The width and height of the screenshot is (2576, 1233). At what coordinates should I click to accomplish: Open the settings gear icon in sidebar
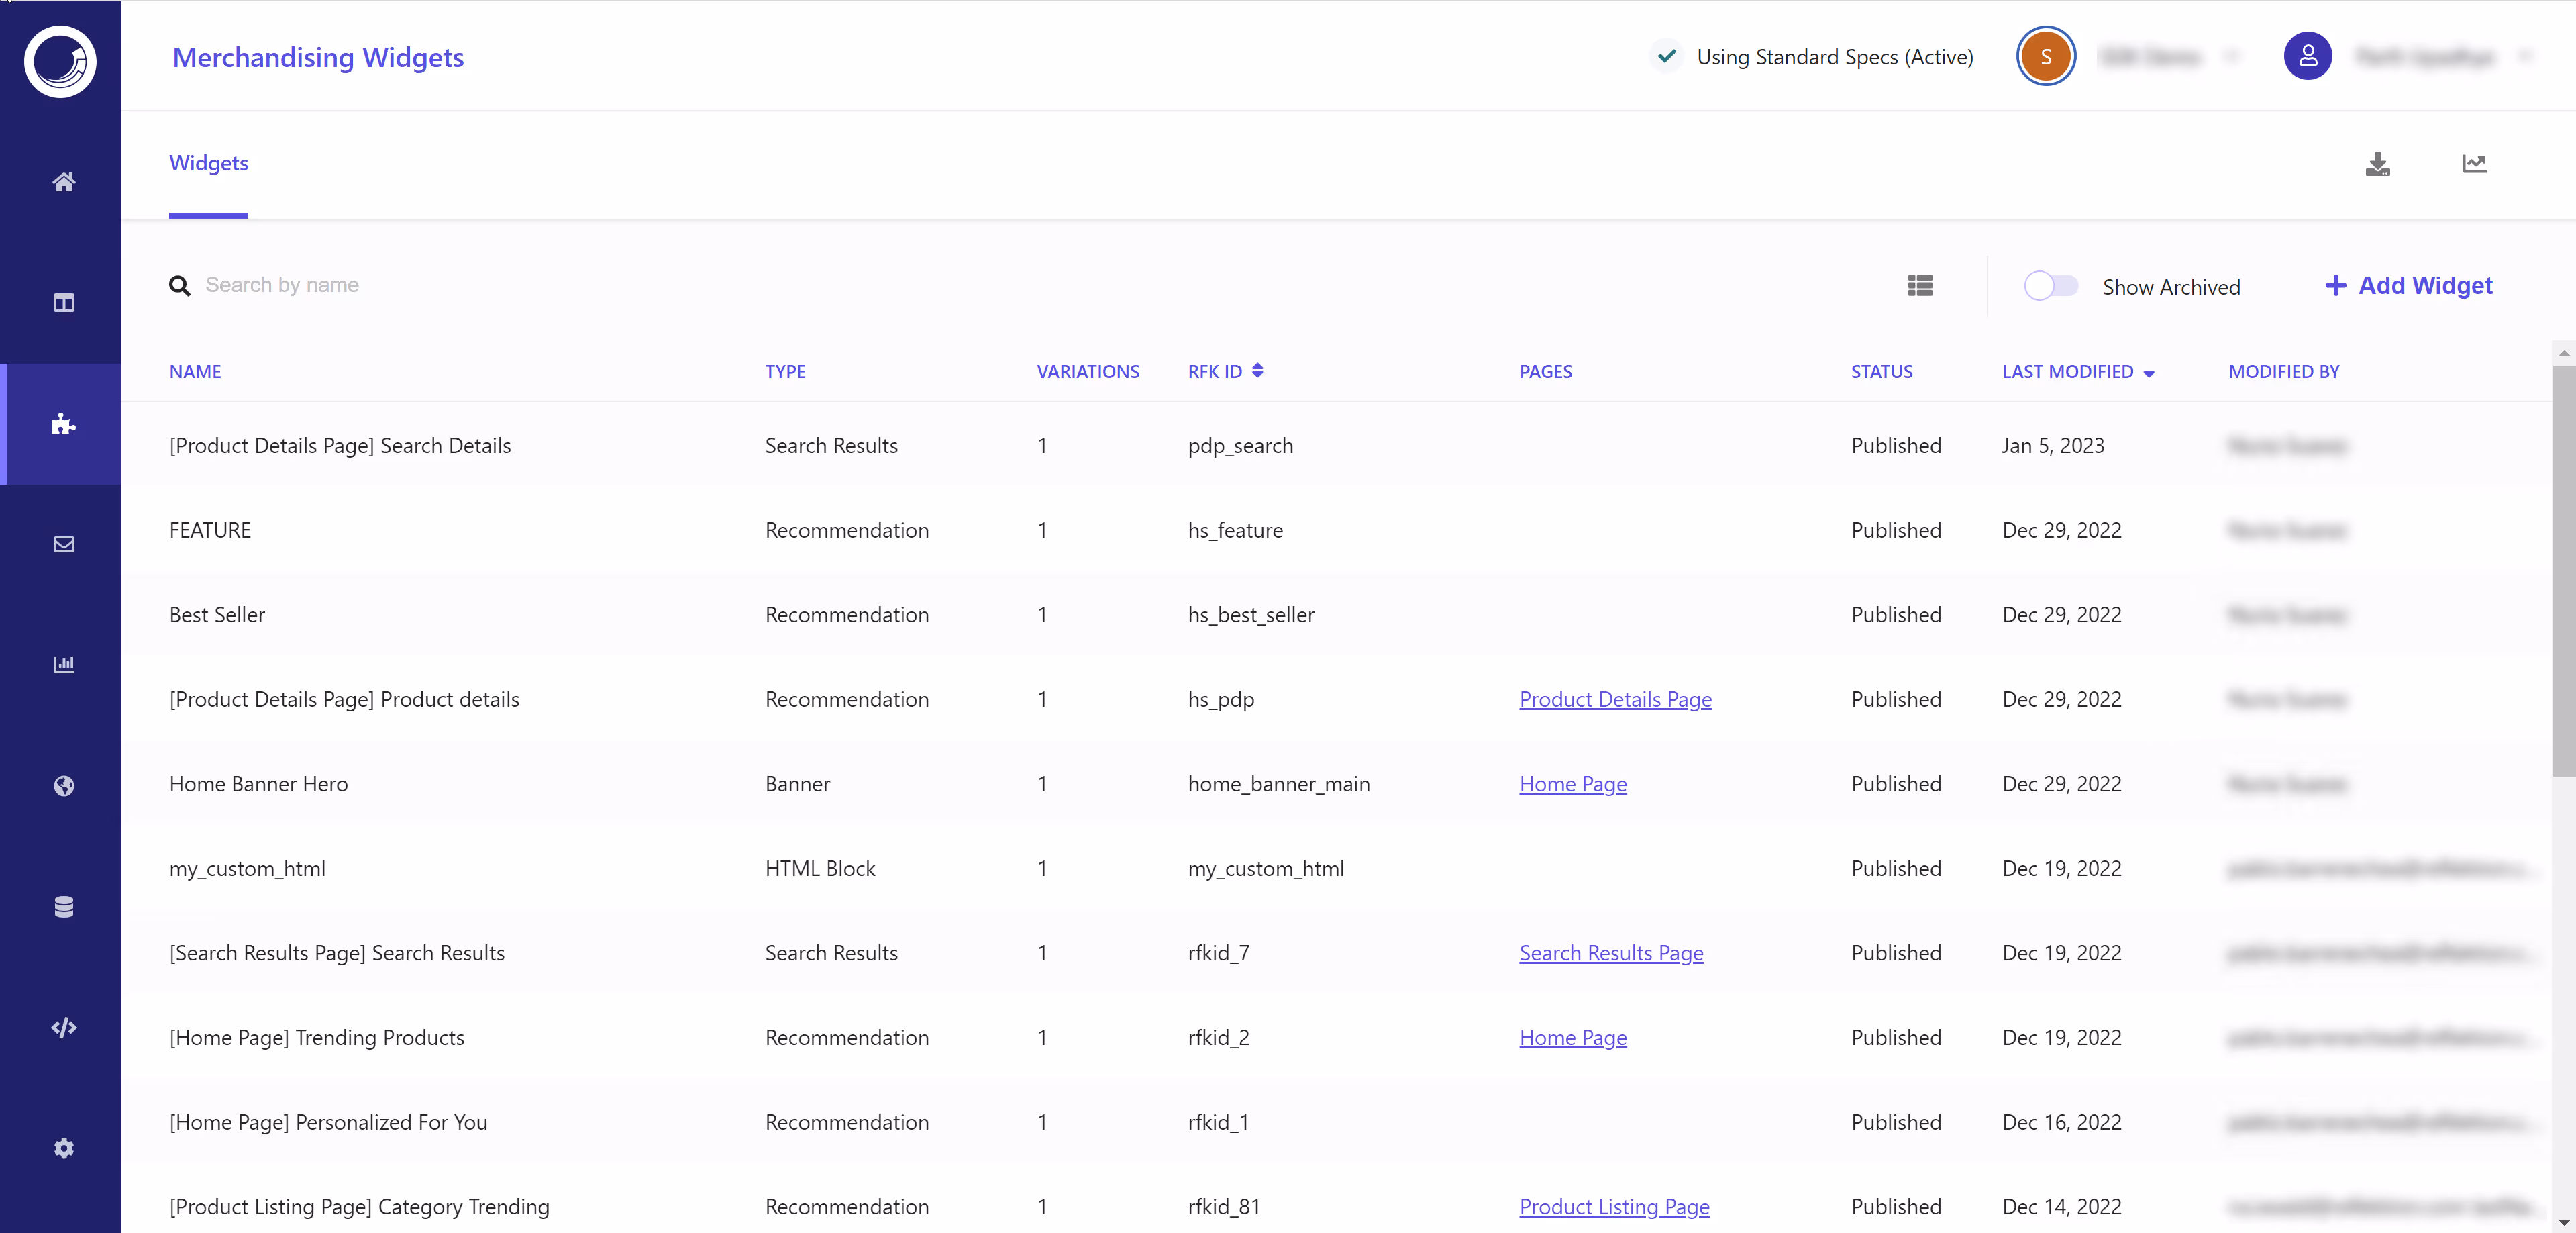coord(62,1148)
